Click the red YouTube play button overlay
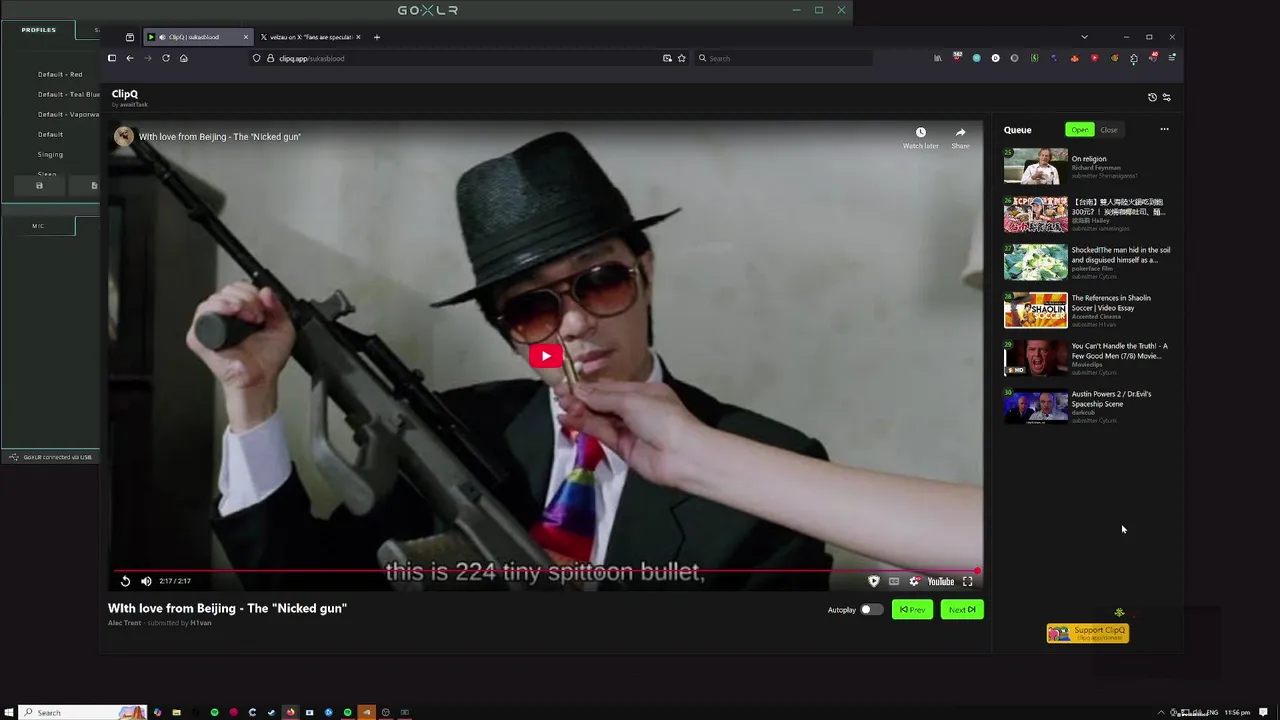 [546, 356]
